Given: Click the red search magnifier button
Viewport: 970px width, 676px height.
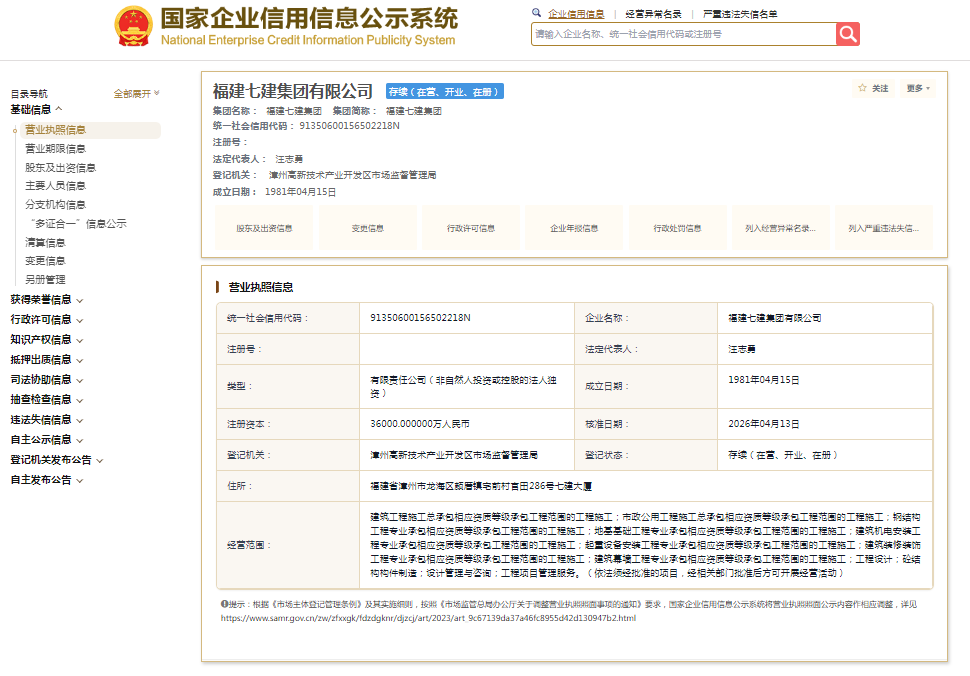Looking at the screenshot, I should pos(848,34).
